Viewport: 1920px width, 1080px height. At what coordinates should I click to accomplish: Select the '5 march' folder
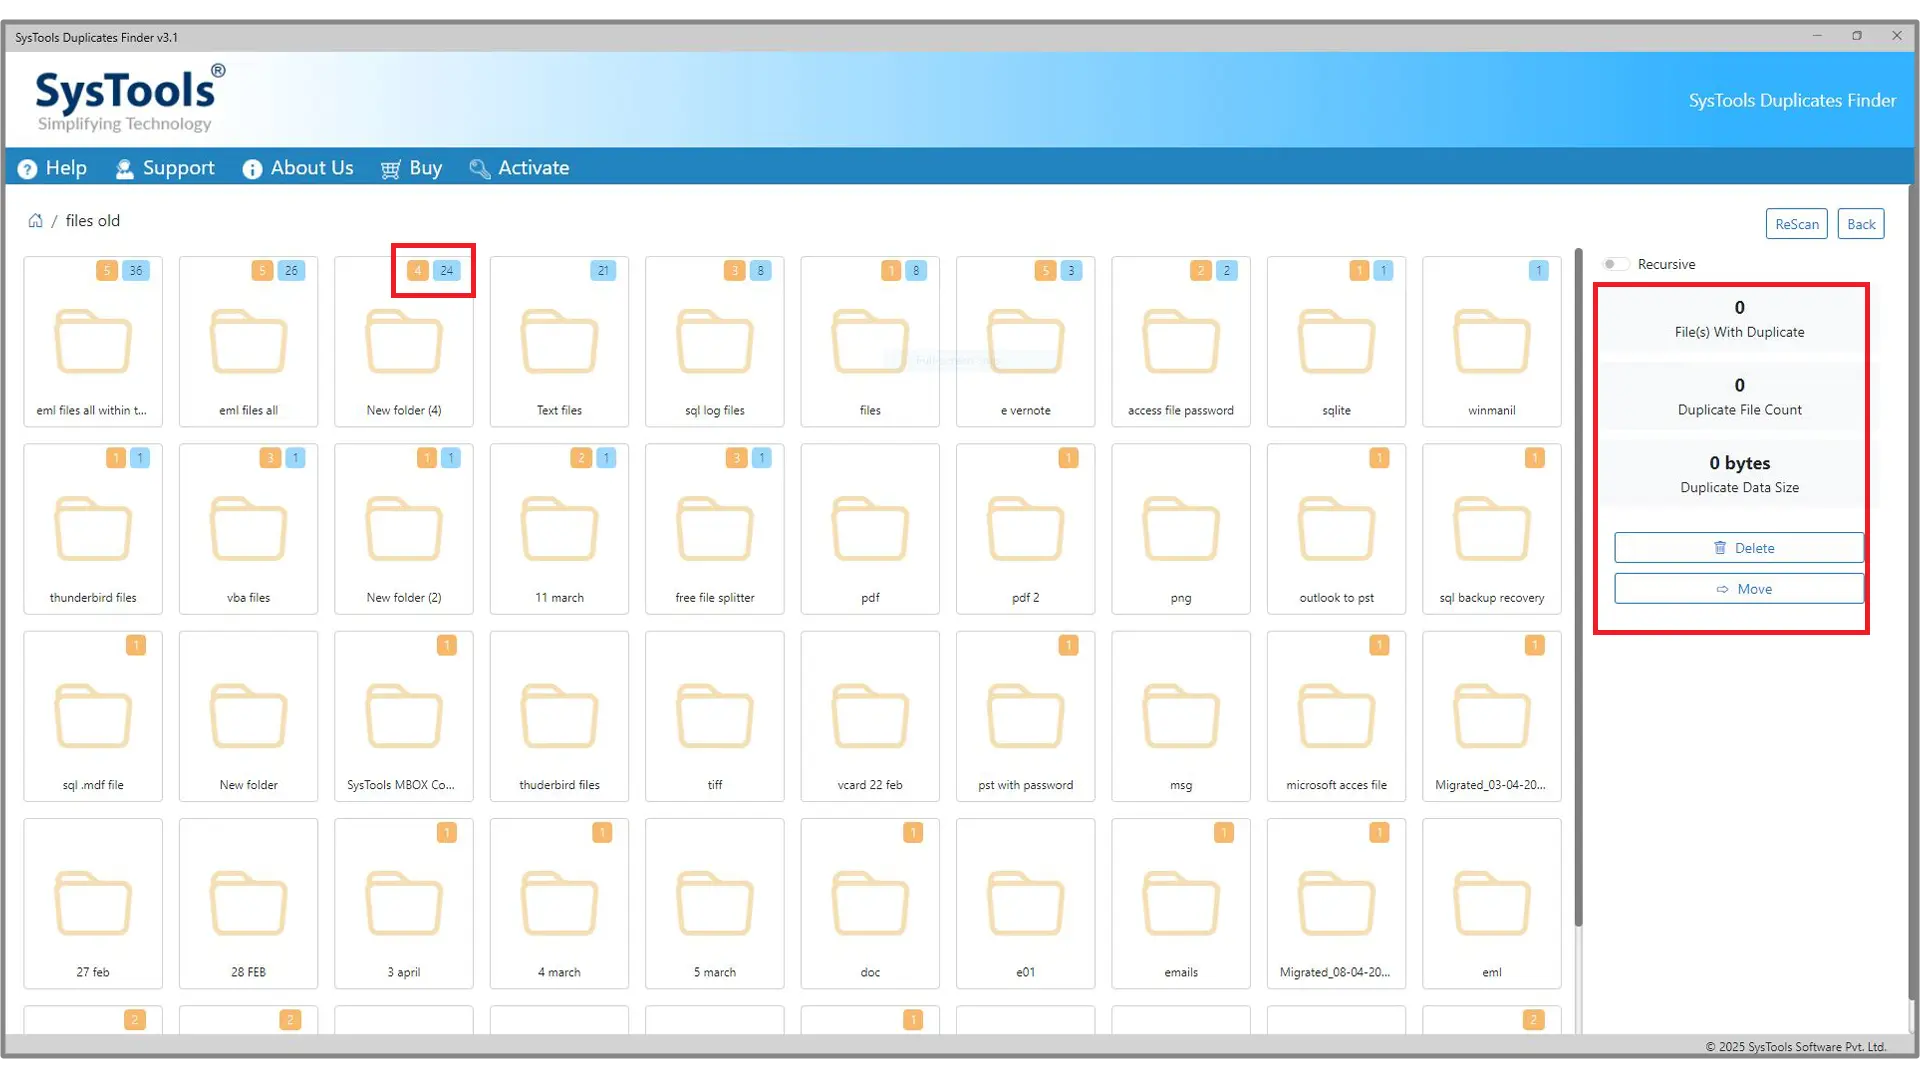[715, 903]
